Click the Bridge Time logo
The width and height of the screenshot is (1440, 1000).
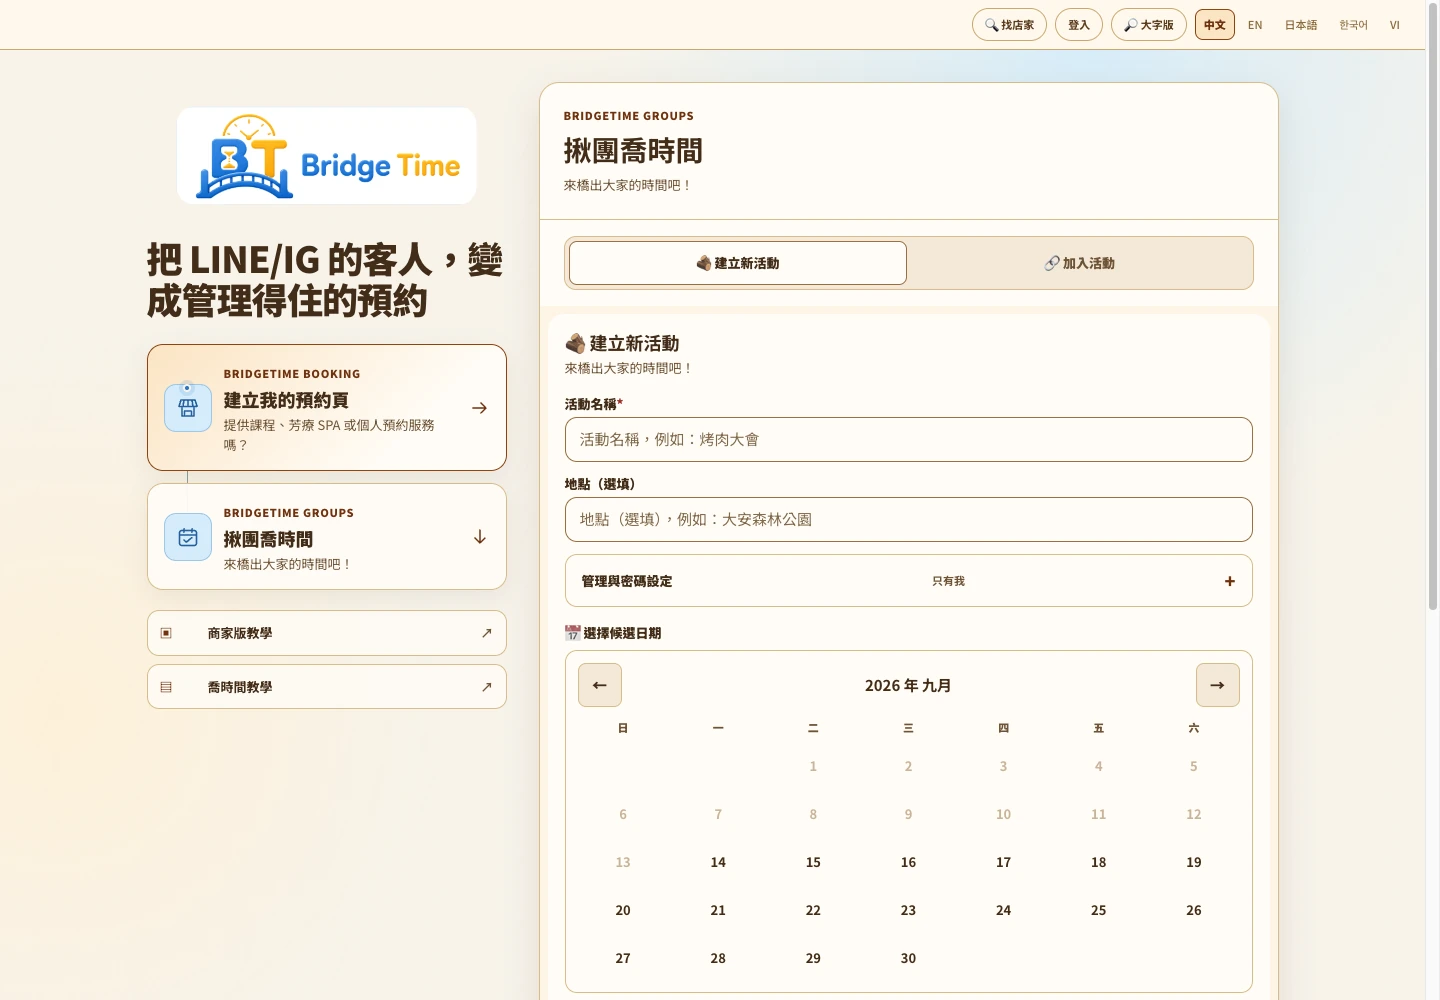[327, 156]
